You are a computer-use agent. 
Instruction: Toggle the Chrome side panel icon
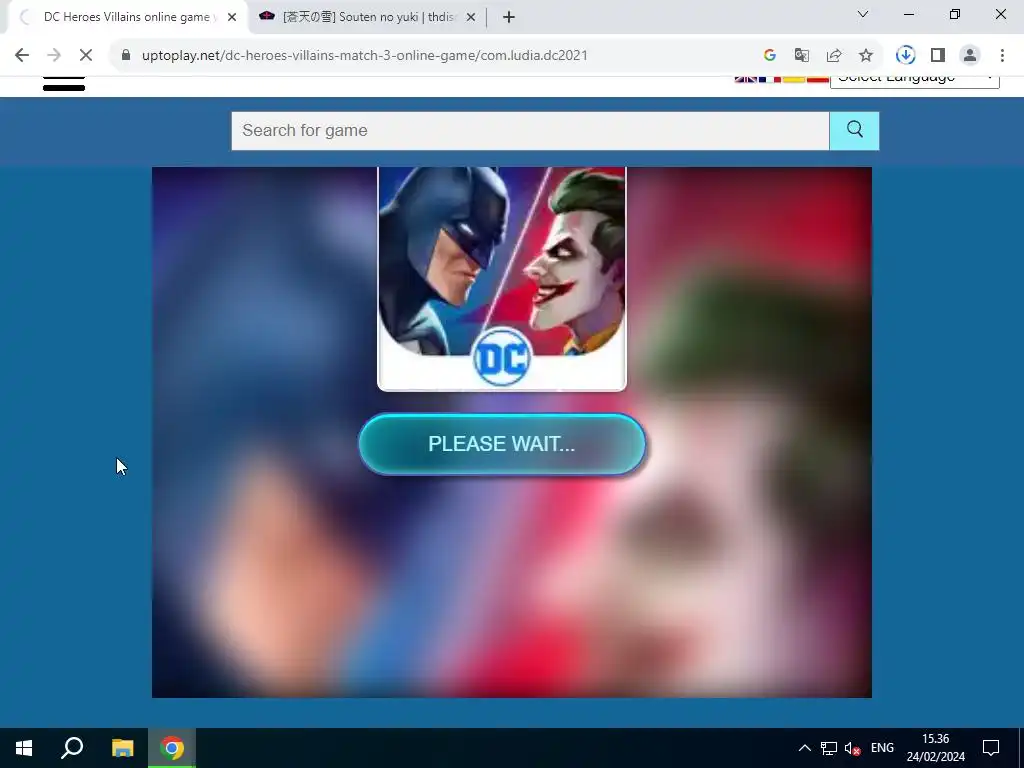click(x=938, y=56)
